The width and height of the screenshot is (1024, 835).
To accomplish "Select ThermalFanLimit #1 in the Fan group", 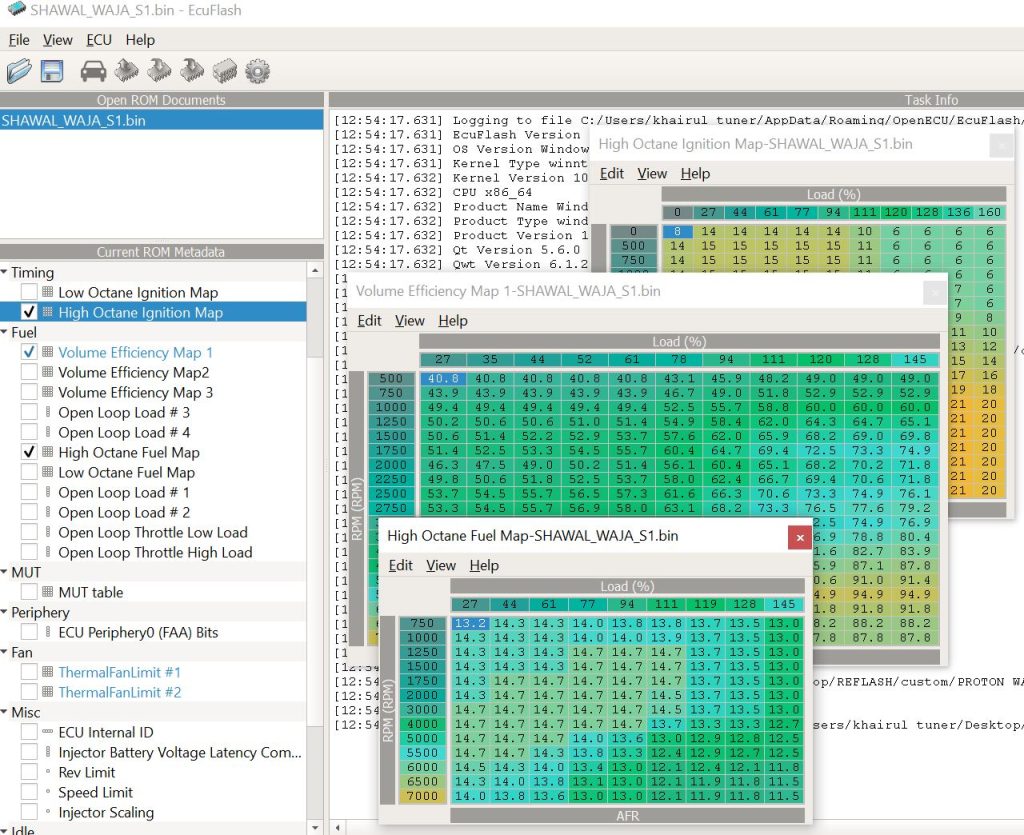I will click(x=119, y=672).
